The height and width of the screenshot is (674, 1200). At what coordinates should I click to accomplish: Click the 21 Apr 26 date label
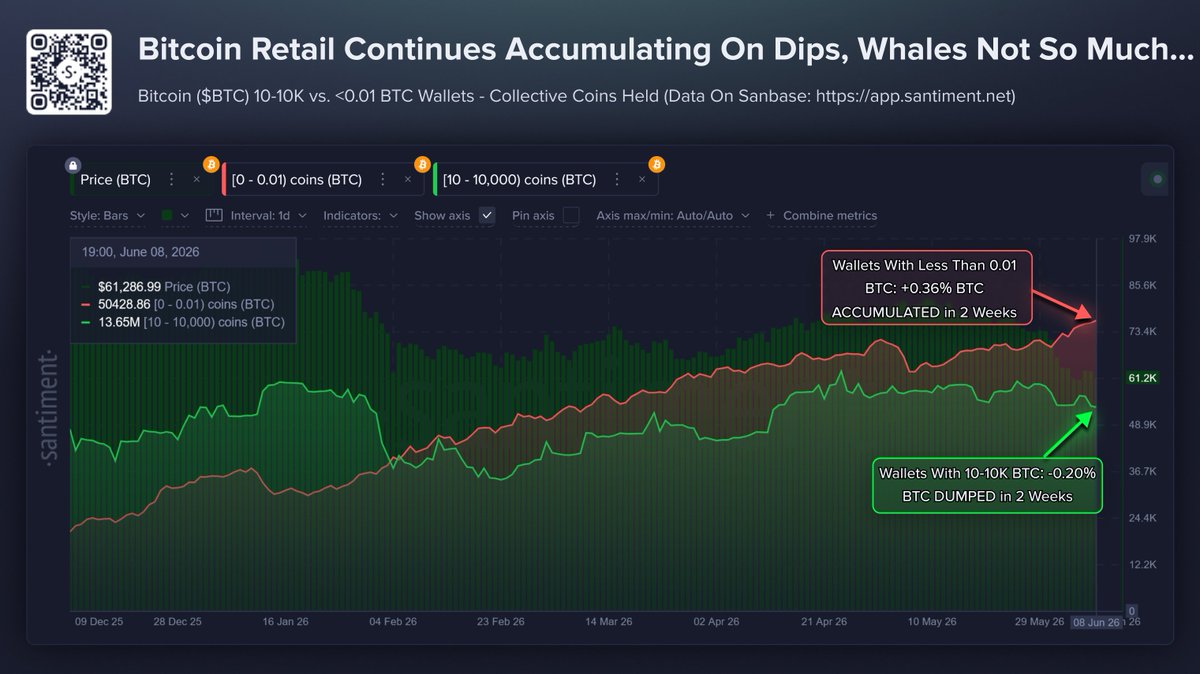[x=824, y=622]
